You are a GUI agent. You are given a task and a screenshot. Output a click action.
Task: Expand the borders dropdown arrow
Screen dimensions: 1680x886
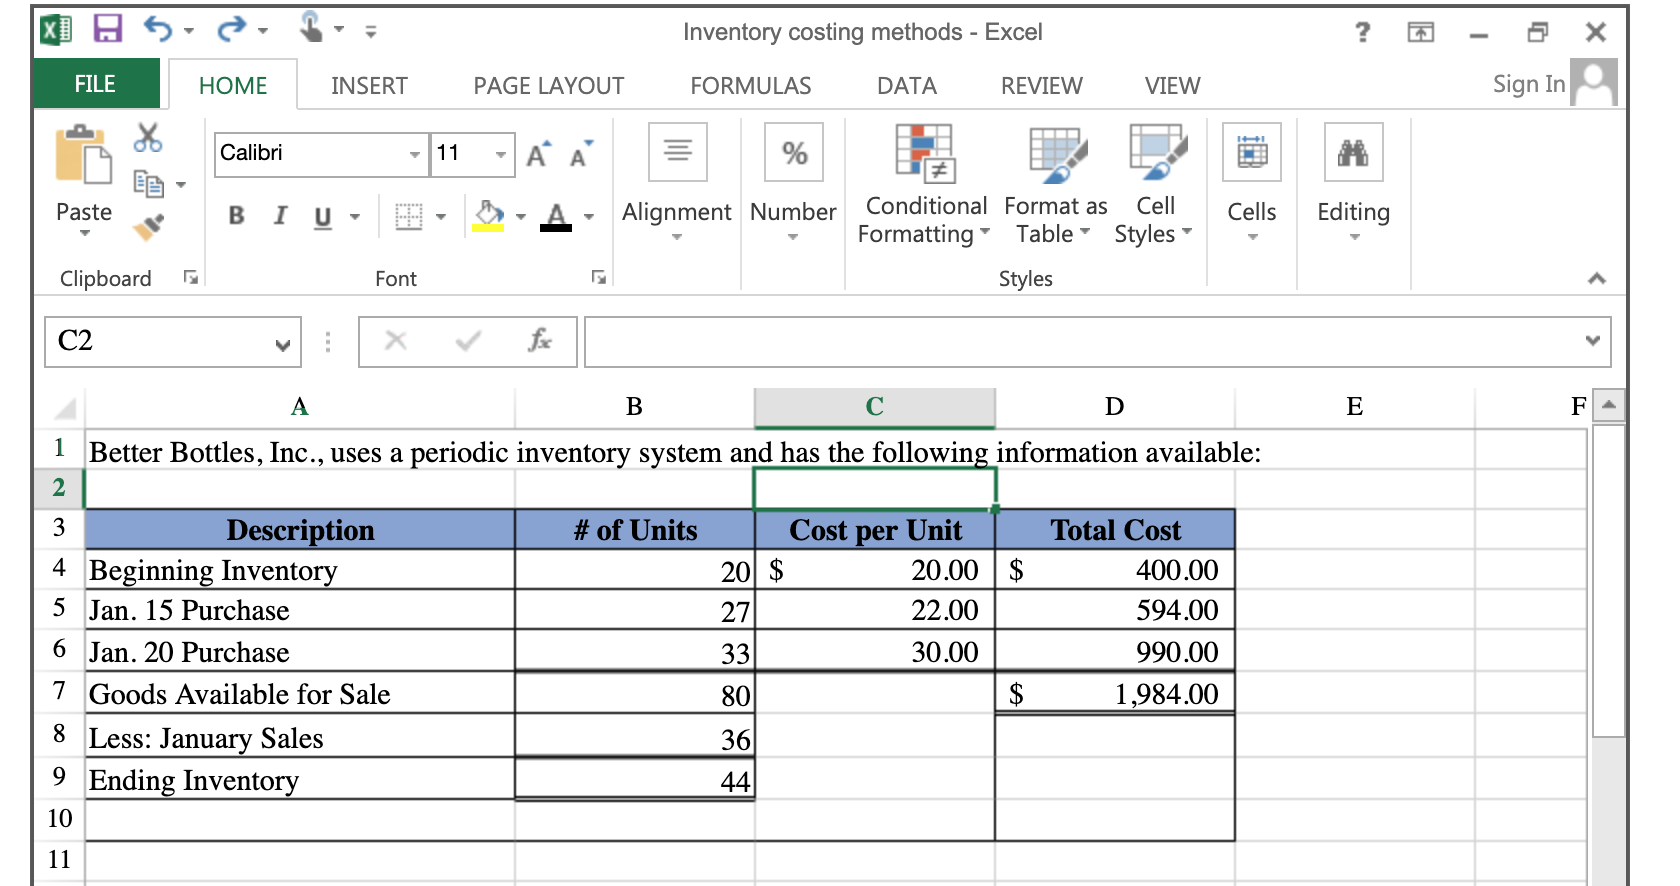(440, 217)
